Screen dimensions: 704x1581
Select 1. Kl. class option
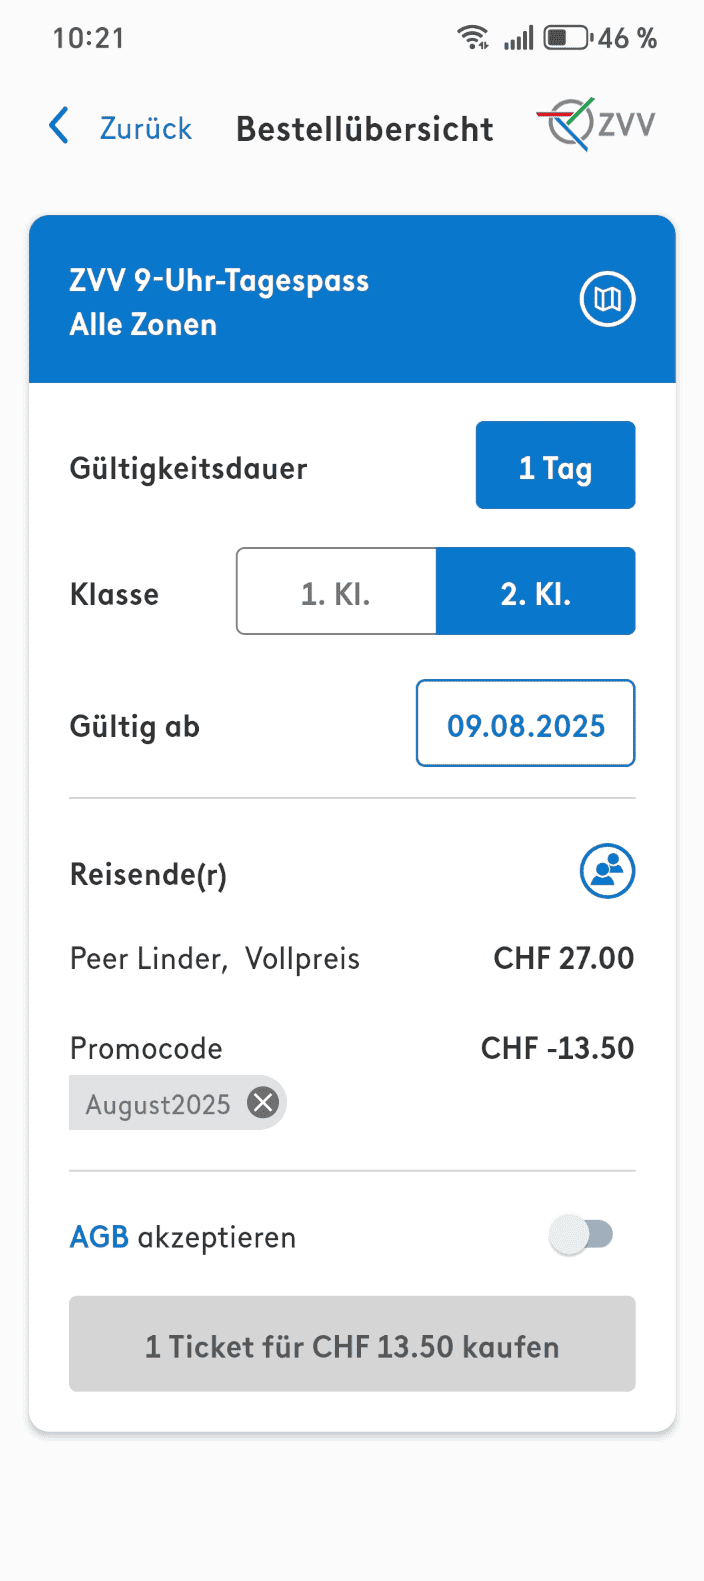pyautogui.click(x=336, y=592)
